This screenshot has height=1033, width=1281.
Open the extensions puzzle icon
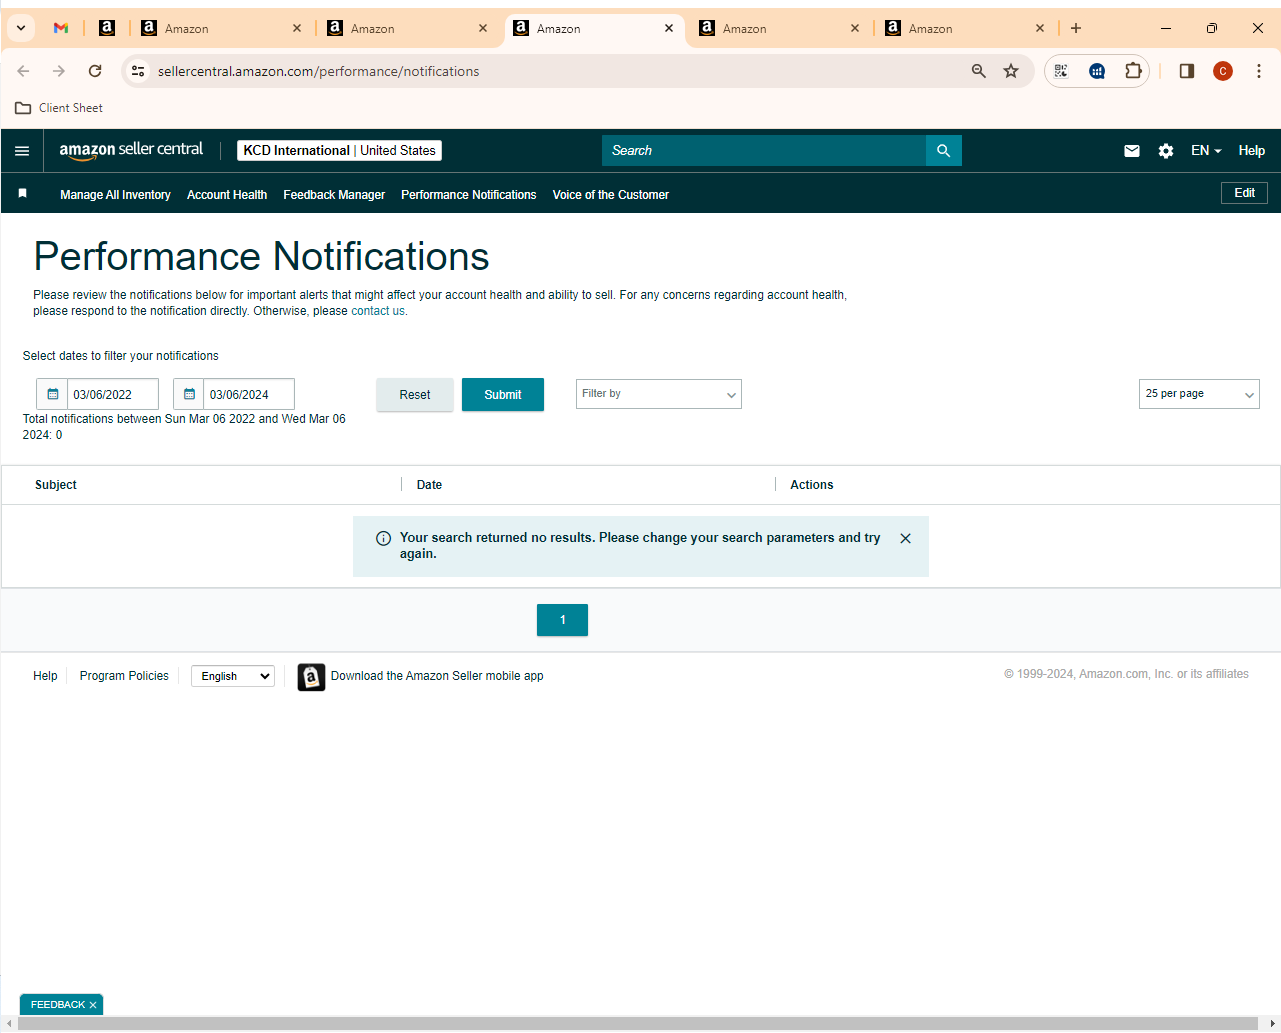coord(1133,71)
